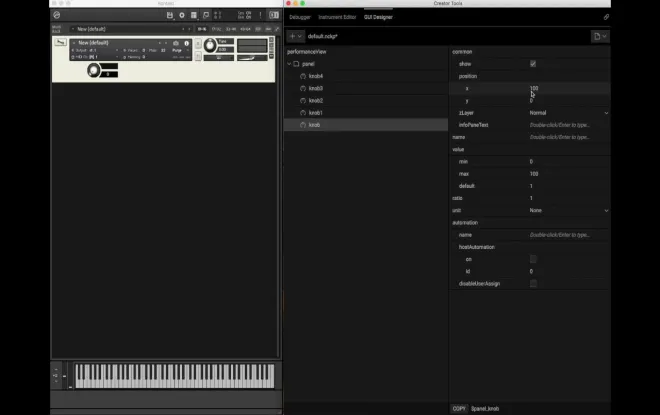
Task: Click the position y value field
Action: tap(568, 101)
